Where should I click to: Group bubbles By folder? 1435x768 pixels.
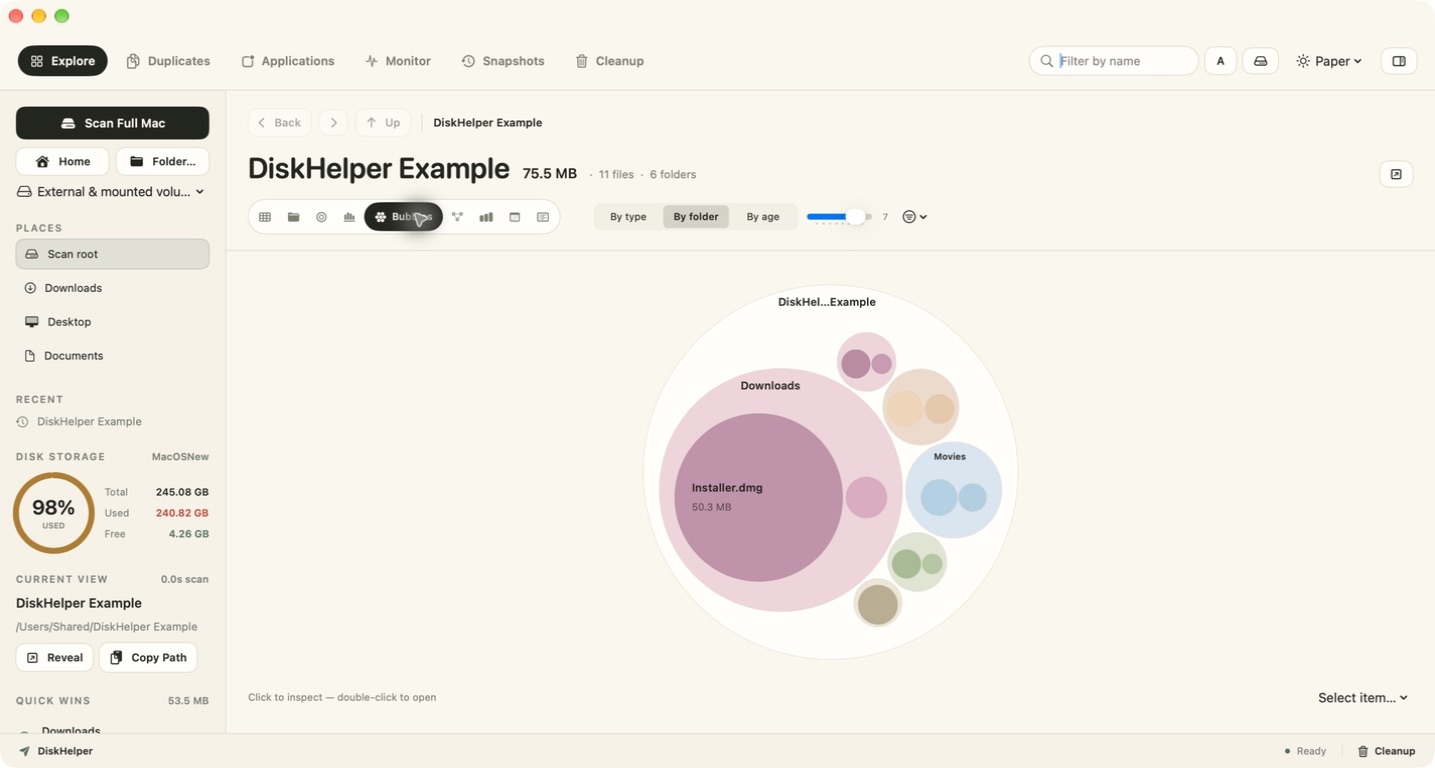[x=696, y=217]
